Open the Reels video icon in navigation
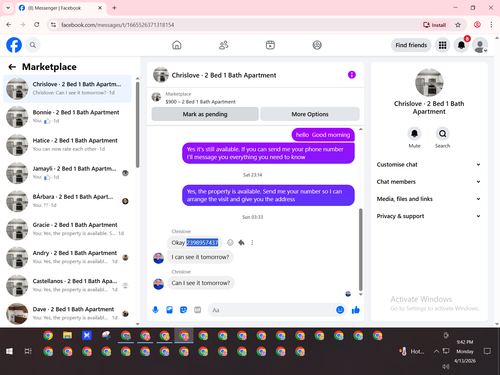500x375 pixels. point(270,45)
